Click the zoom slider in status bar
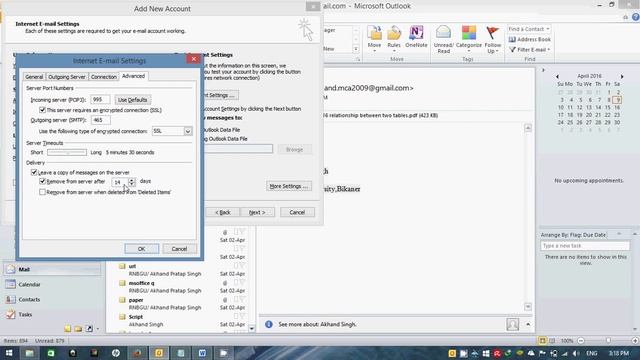The height and width of the screenshot is (360, 640). tap(608, 340)
